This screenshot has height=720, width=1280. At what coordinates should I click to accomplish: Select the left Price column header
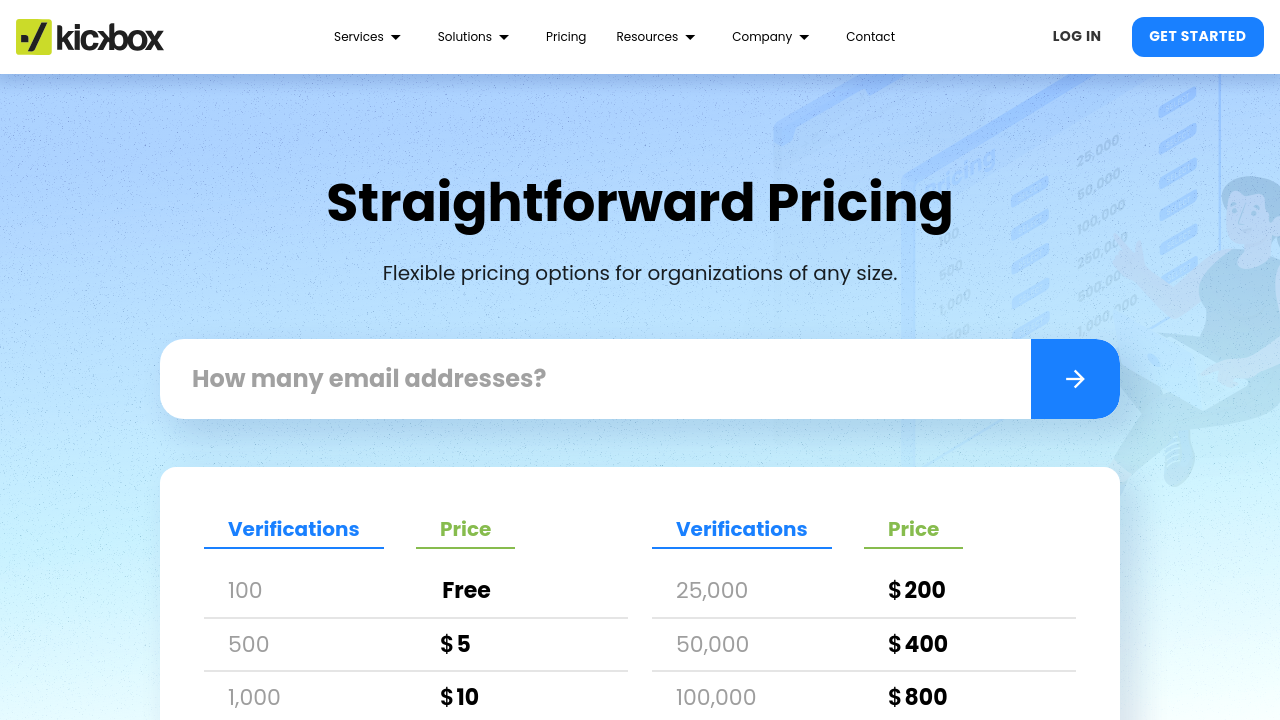[465, 529]
